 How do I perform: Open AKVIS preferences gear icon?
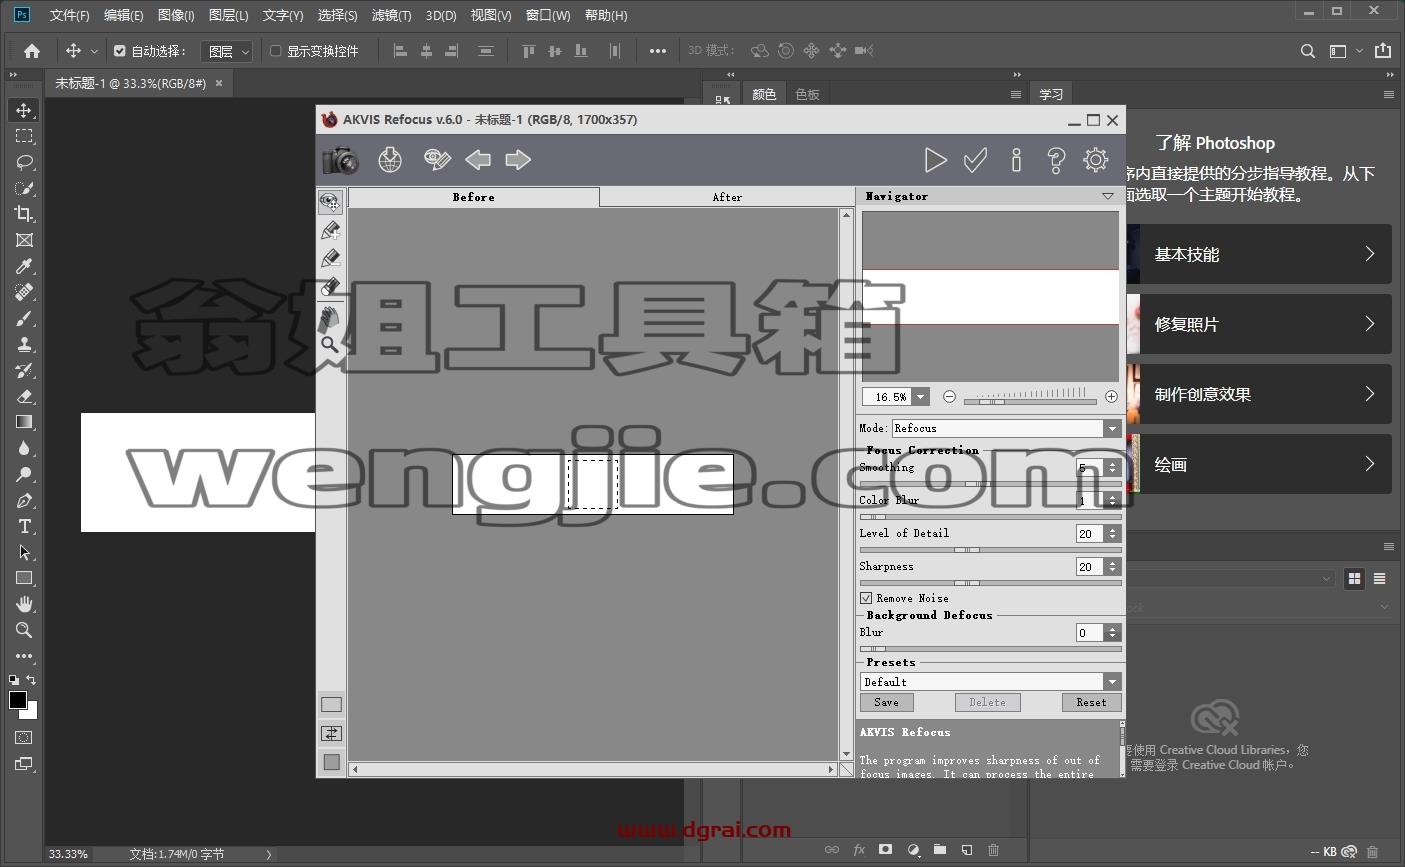1096,160
